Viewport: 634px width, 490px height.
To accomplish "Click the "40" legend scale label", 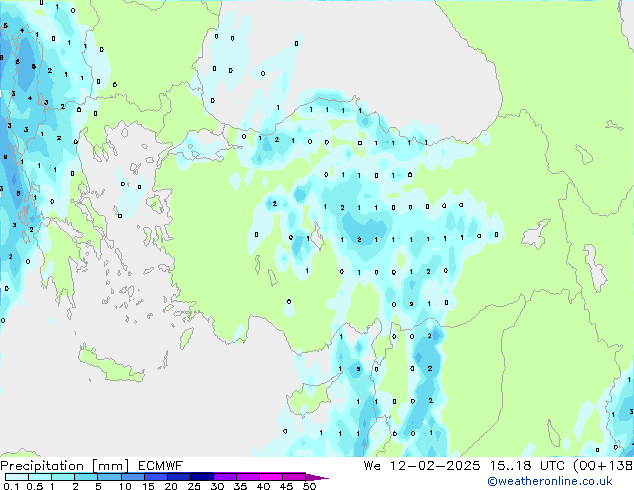I will pos(263,486).
